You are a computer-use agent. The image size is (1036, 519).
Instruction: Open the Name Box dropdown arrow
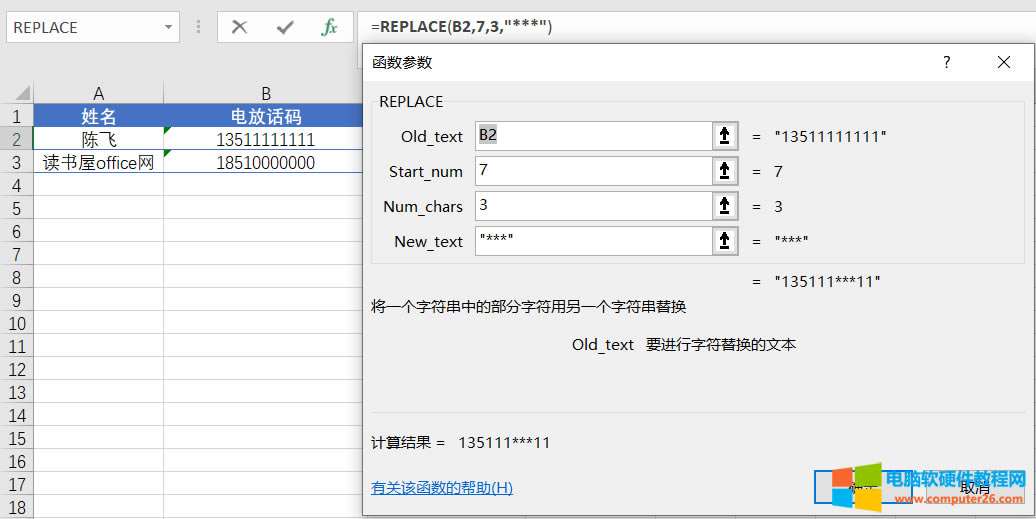point(168,28)
